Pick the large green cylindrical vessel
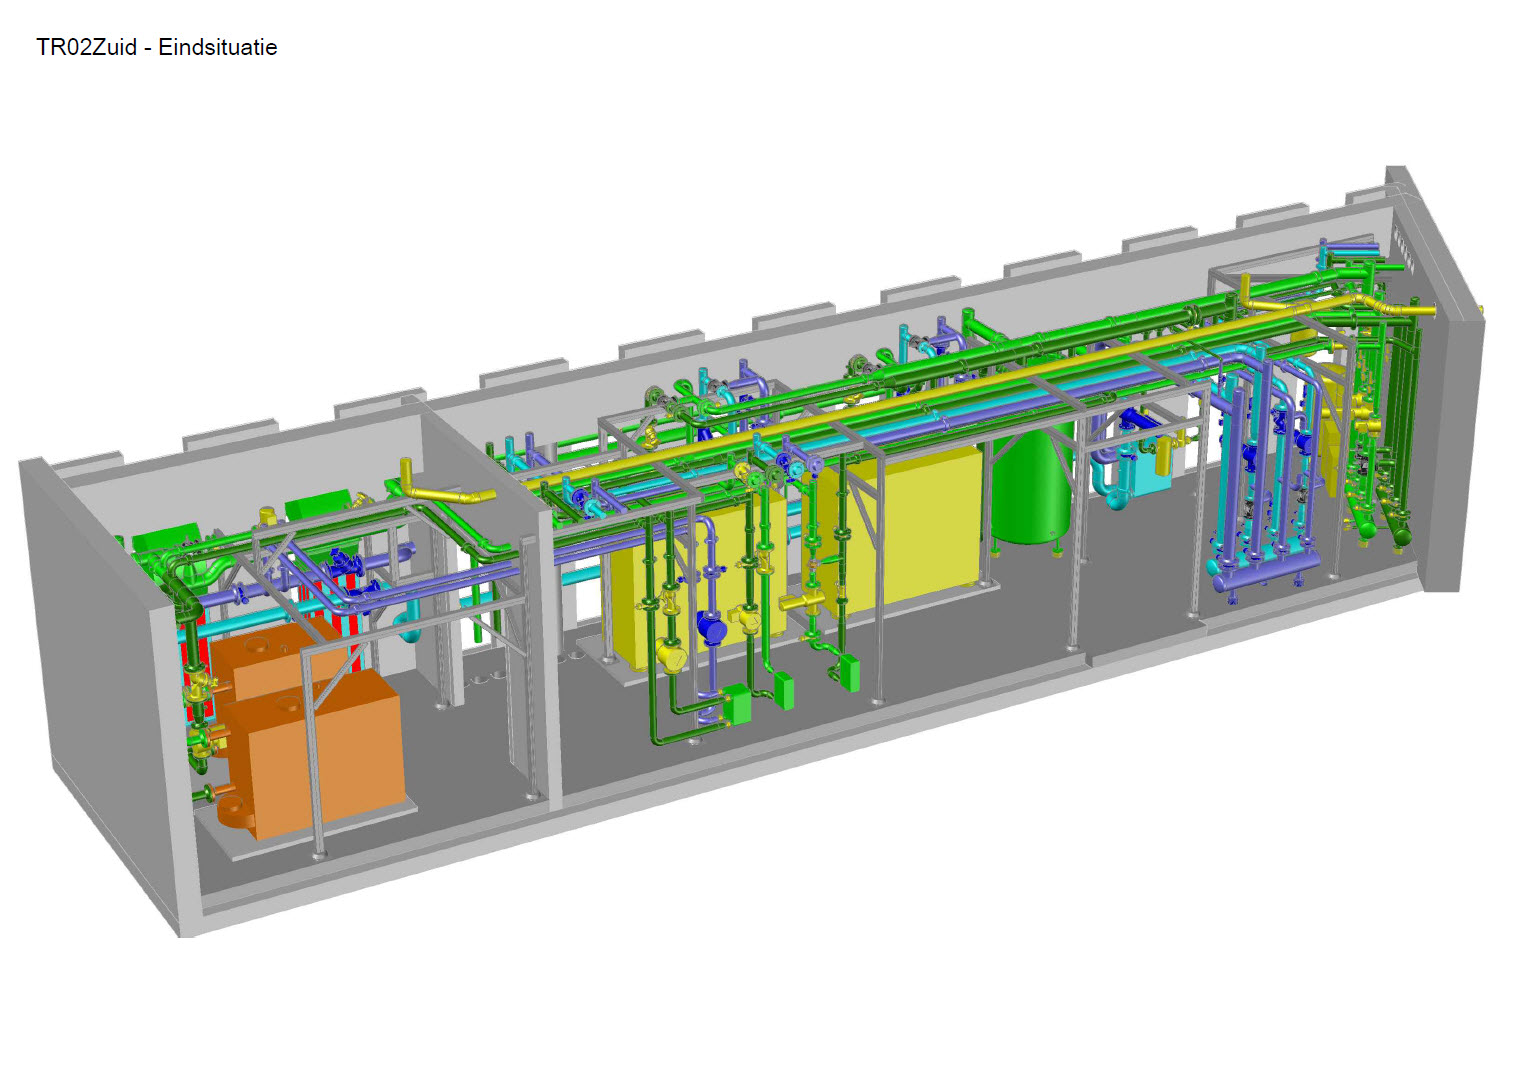The image size is (1526, 1081). pyautogui.click(x=1031, y=485)
